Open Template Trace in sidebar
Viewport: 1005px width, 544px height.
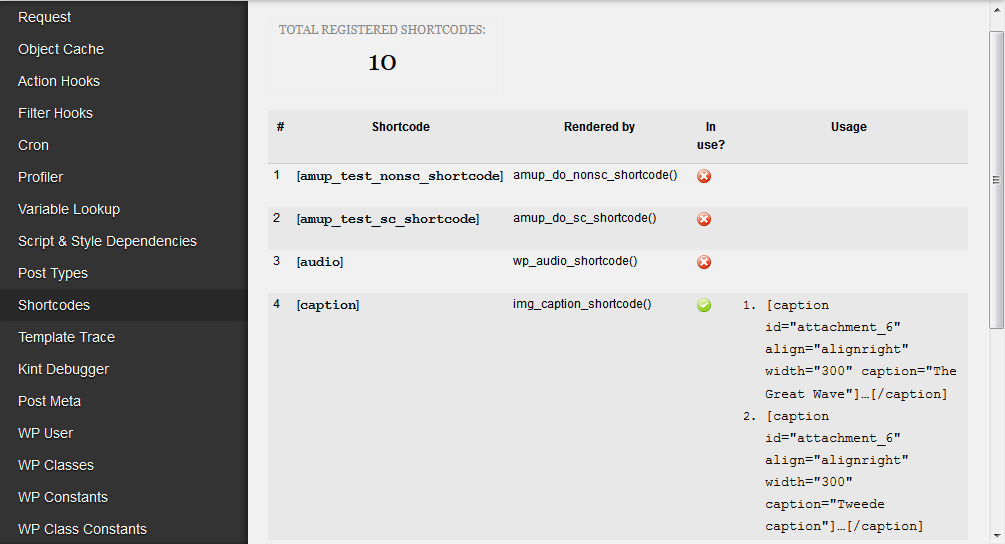point(66,337)
